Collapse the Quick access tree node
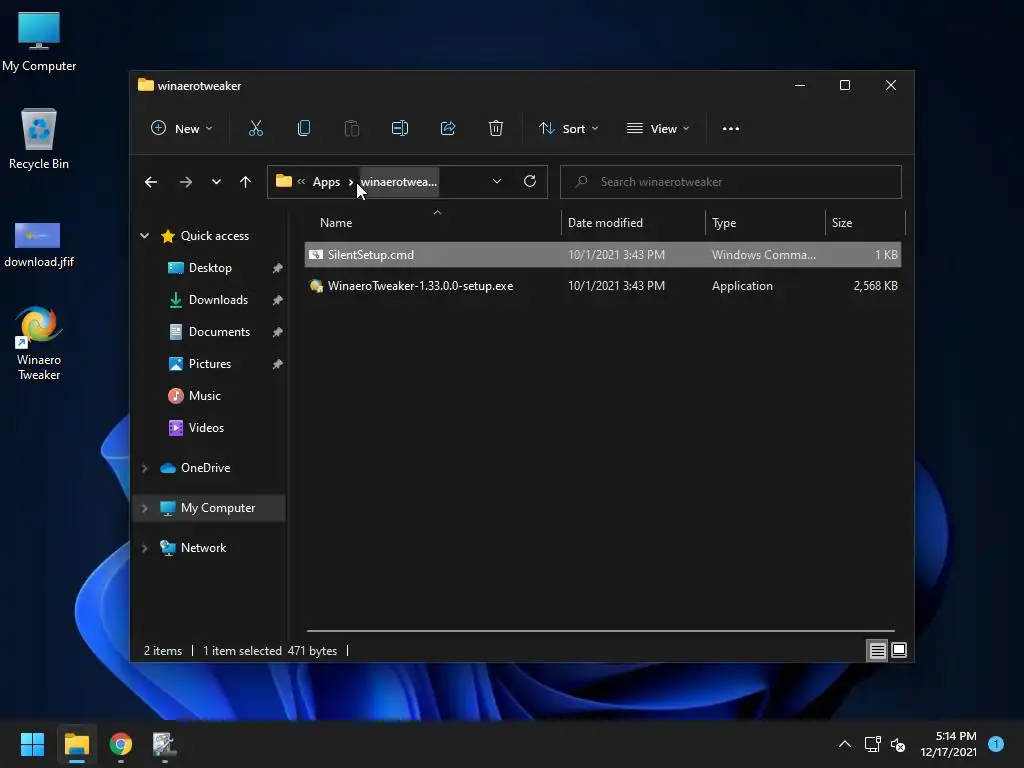The height and width of the screenshot is (768, 1024). (x=144, y=236)
